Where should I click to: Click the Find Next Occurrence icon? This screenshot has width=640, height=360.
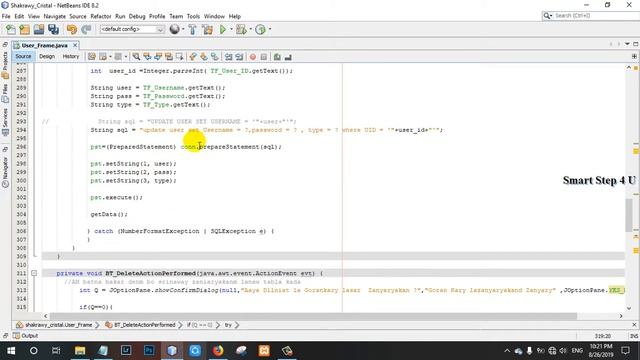158,57
